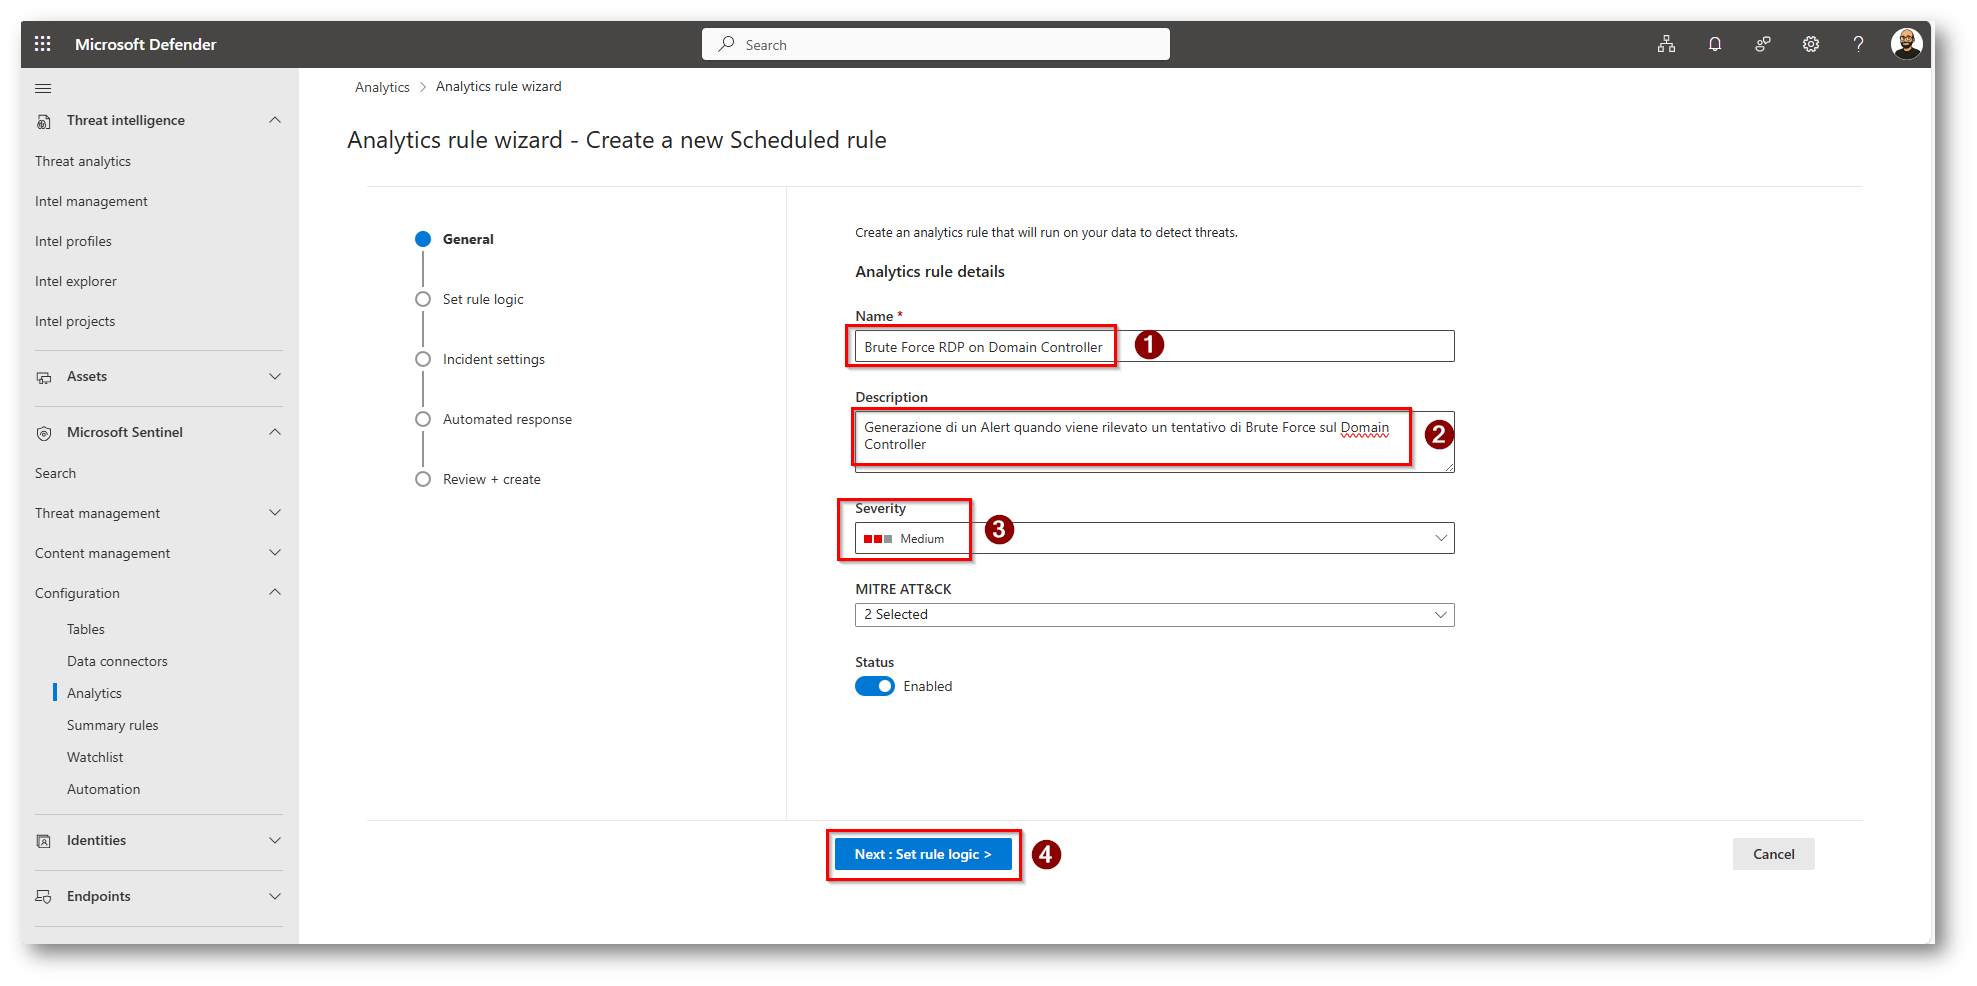Open the Severity dropdown
The height and width of the screenshot is (986, 1977).
(x=1154, y=538)
